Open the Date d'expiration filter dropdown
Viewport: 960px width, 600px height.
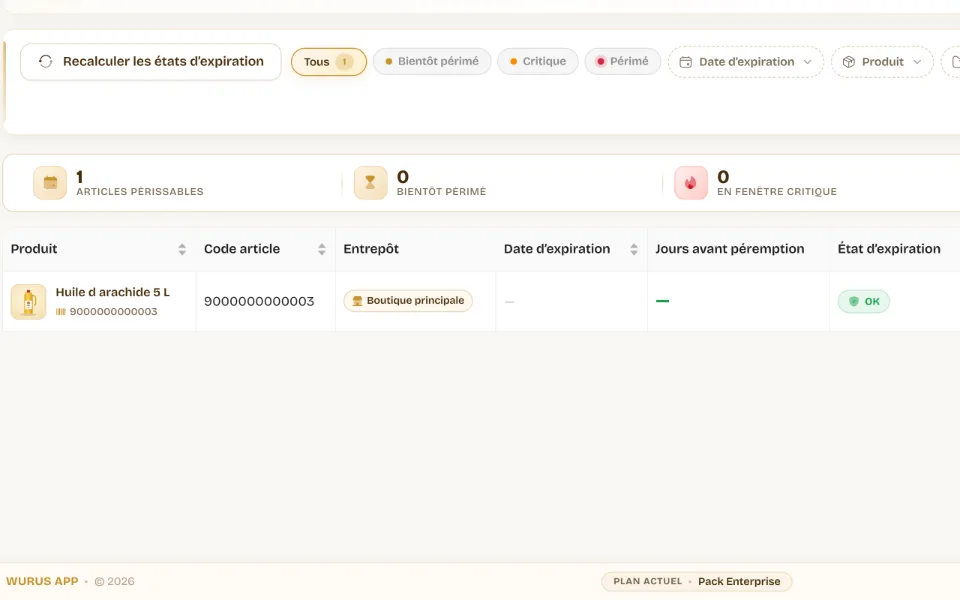[x=746, y=62]
